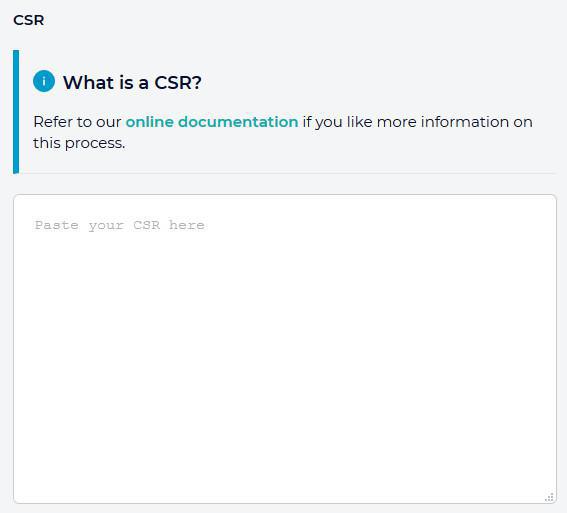Select the What is a CSR? heading
The image size is (567, 513).
click(132, 82)
